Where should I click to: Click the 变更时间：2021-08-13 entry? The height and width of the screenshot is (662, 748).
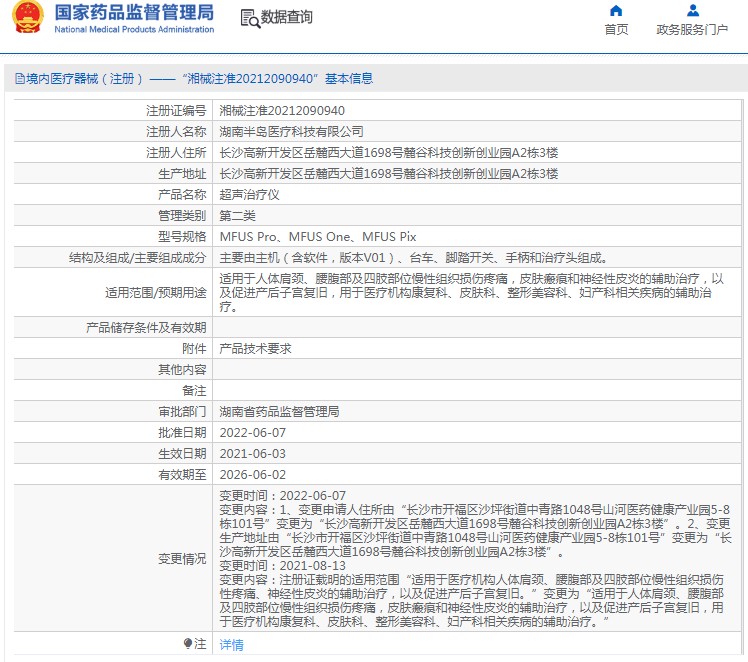[282, 566]
